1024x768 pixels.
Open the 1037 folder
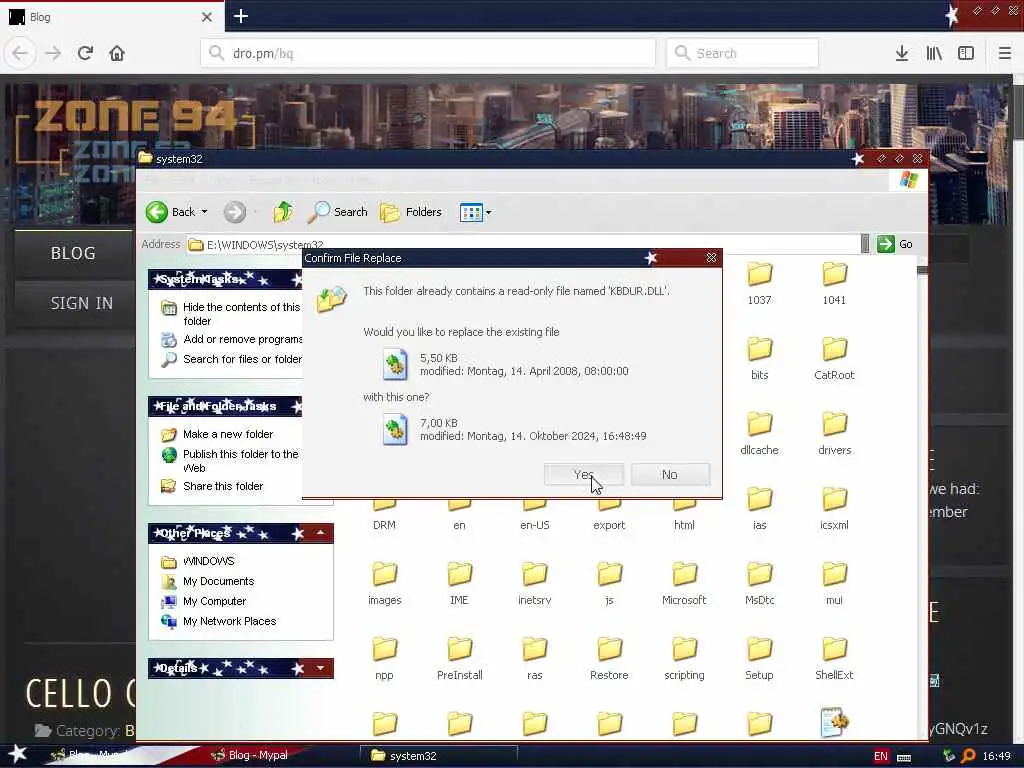(760, 283)
